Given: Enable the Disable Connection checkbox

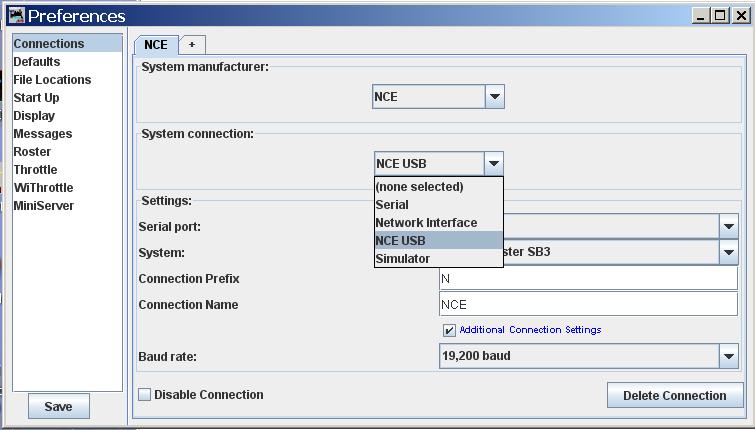Looking at the screenshot, I should (144, 394).
